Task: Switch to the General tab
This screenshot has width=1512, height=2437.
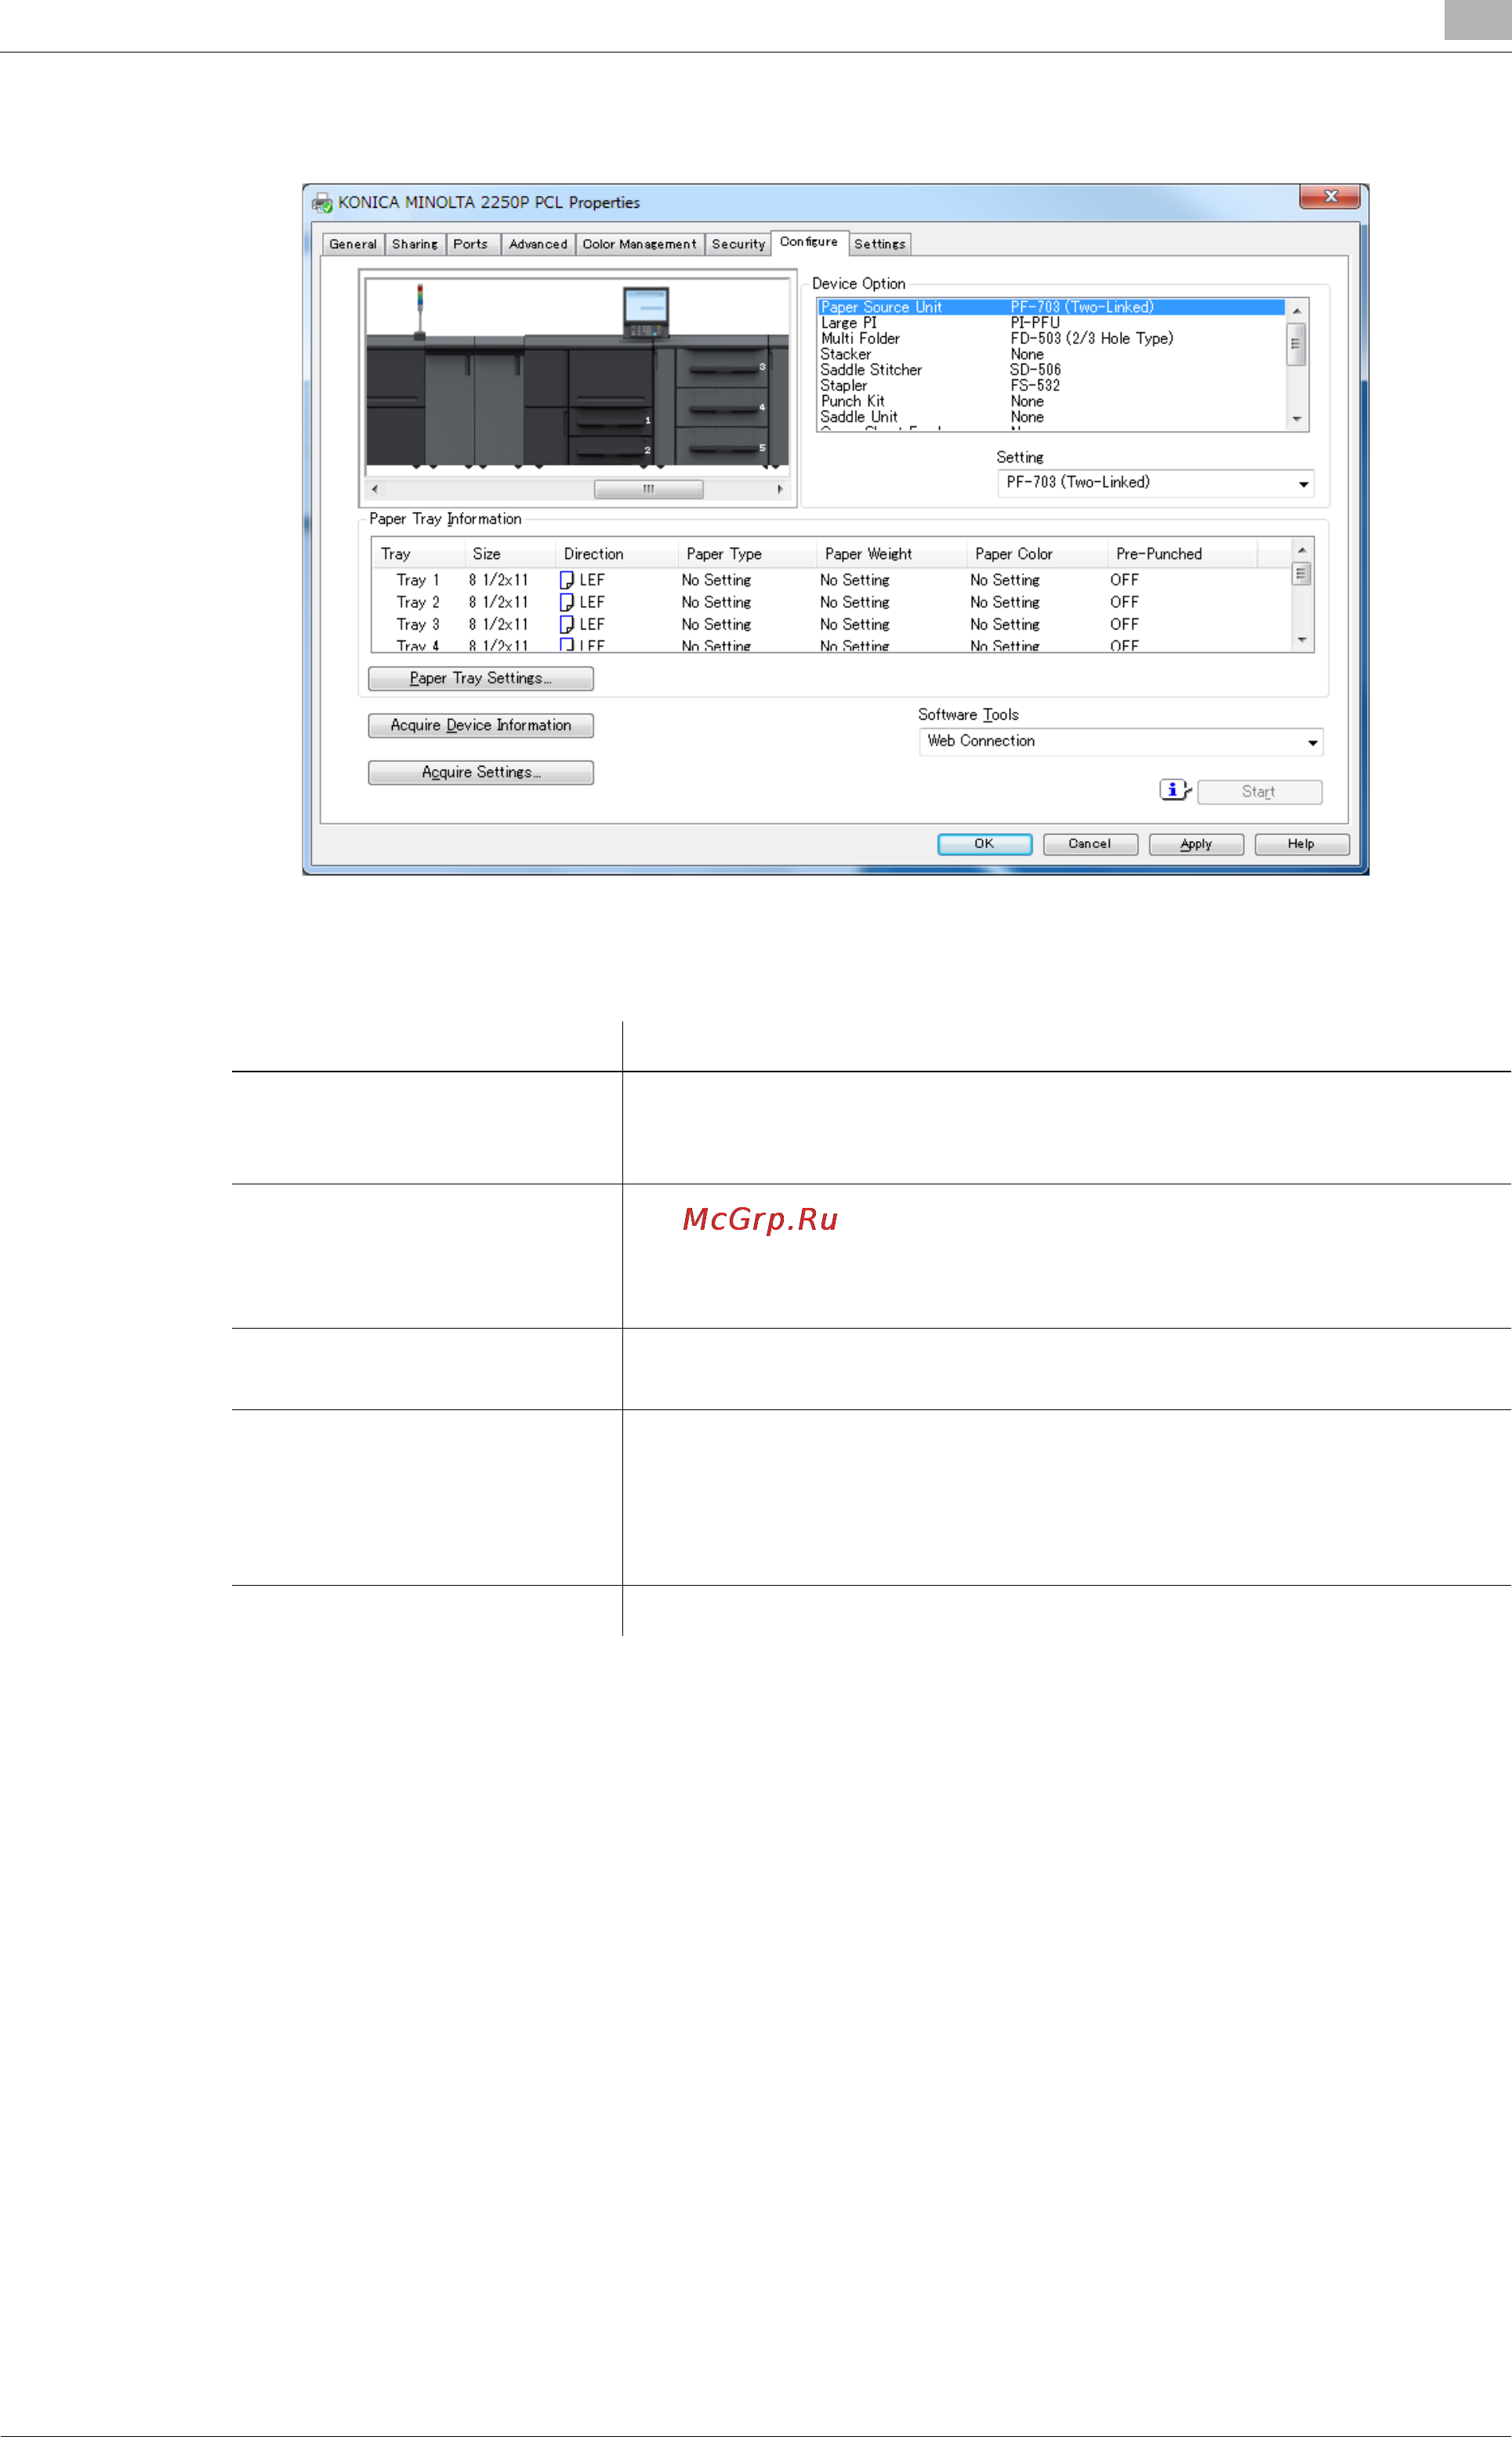Action: coord(353,244)
